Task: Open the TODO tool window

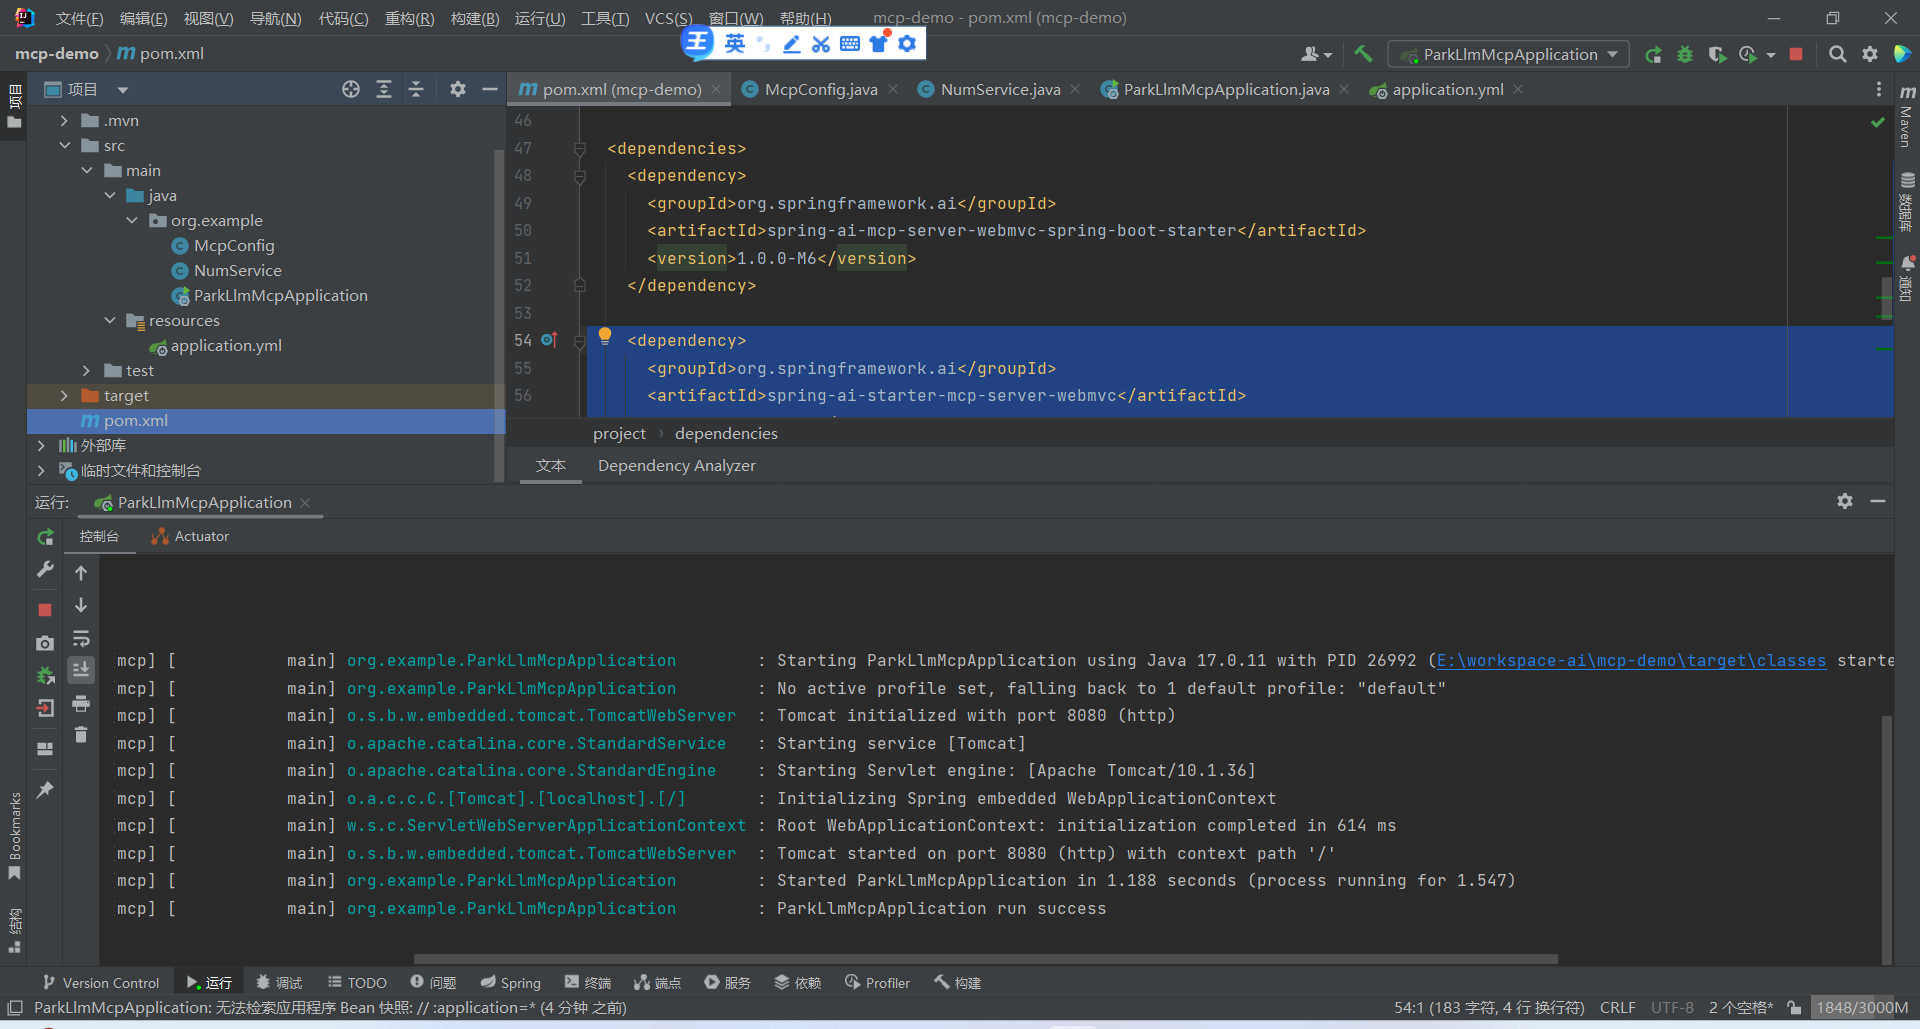Action: (357, 982)
